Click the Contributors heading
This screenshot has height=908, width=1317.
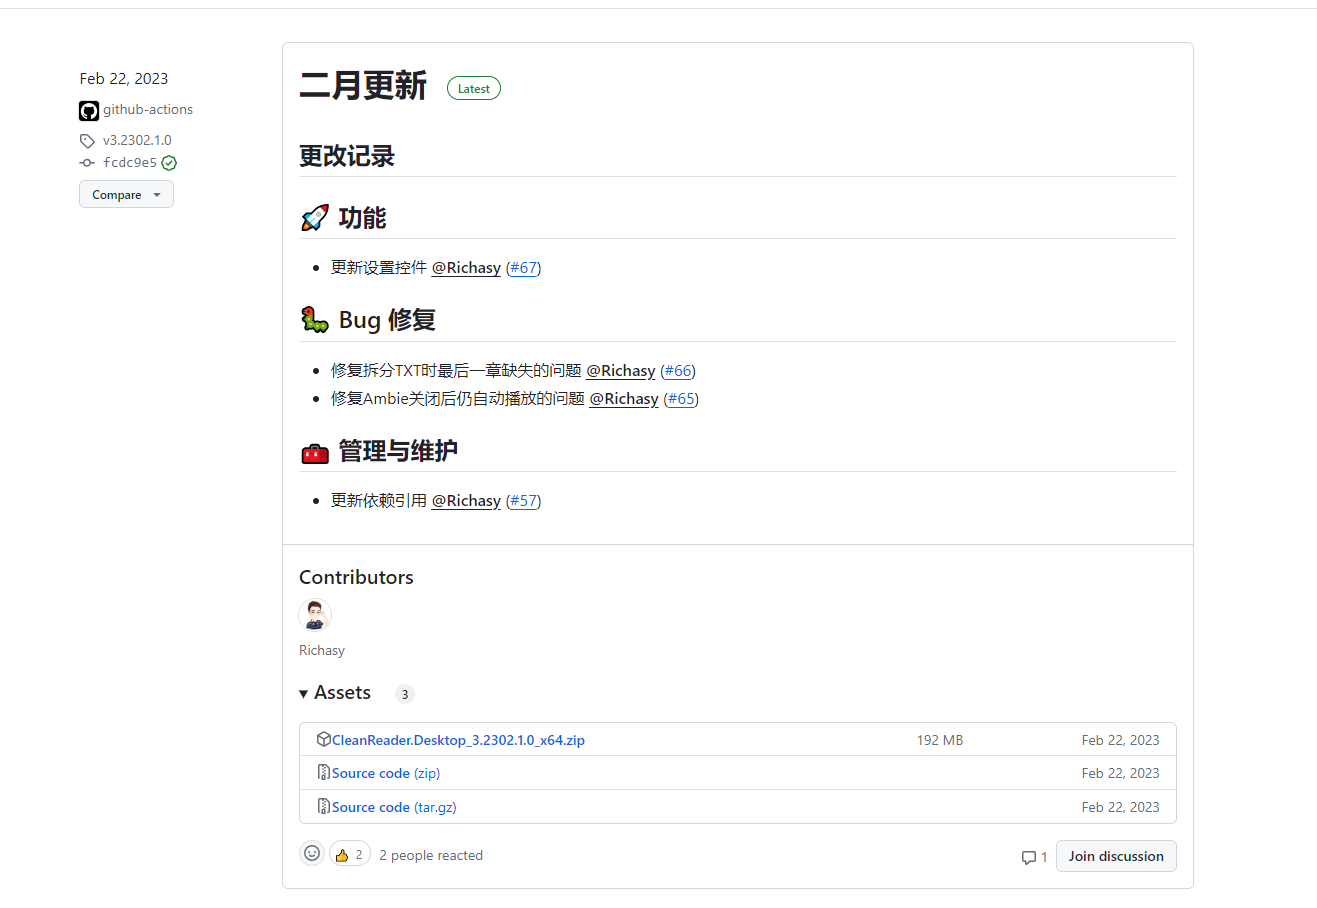[356, 577]
